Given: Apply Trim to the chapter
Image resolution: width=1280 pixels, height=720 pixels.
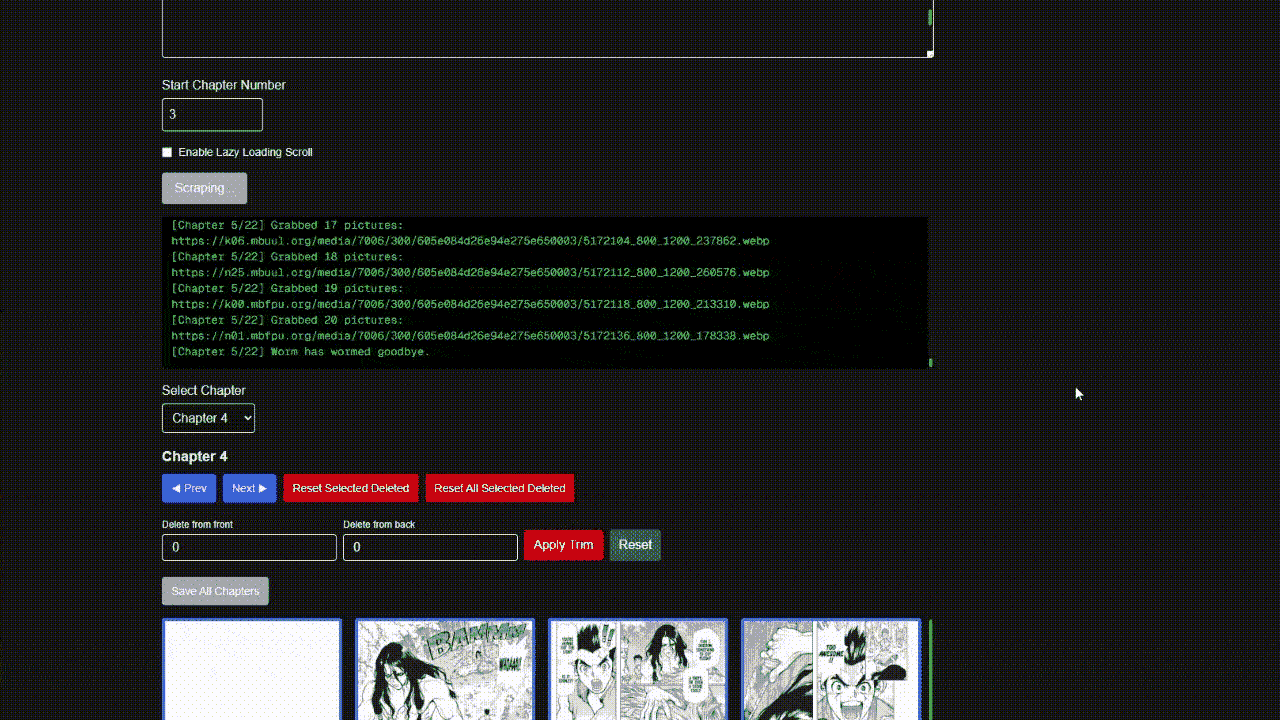Looking at the screenshot, I should tap(563, 545).
